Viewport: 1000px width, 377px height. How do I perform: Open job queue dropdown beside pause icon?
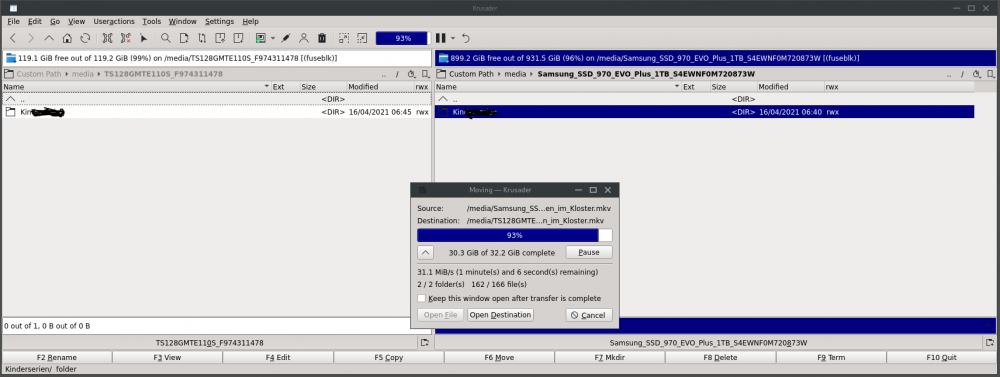point(453,38)
